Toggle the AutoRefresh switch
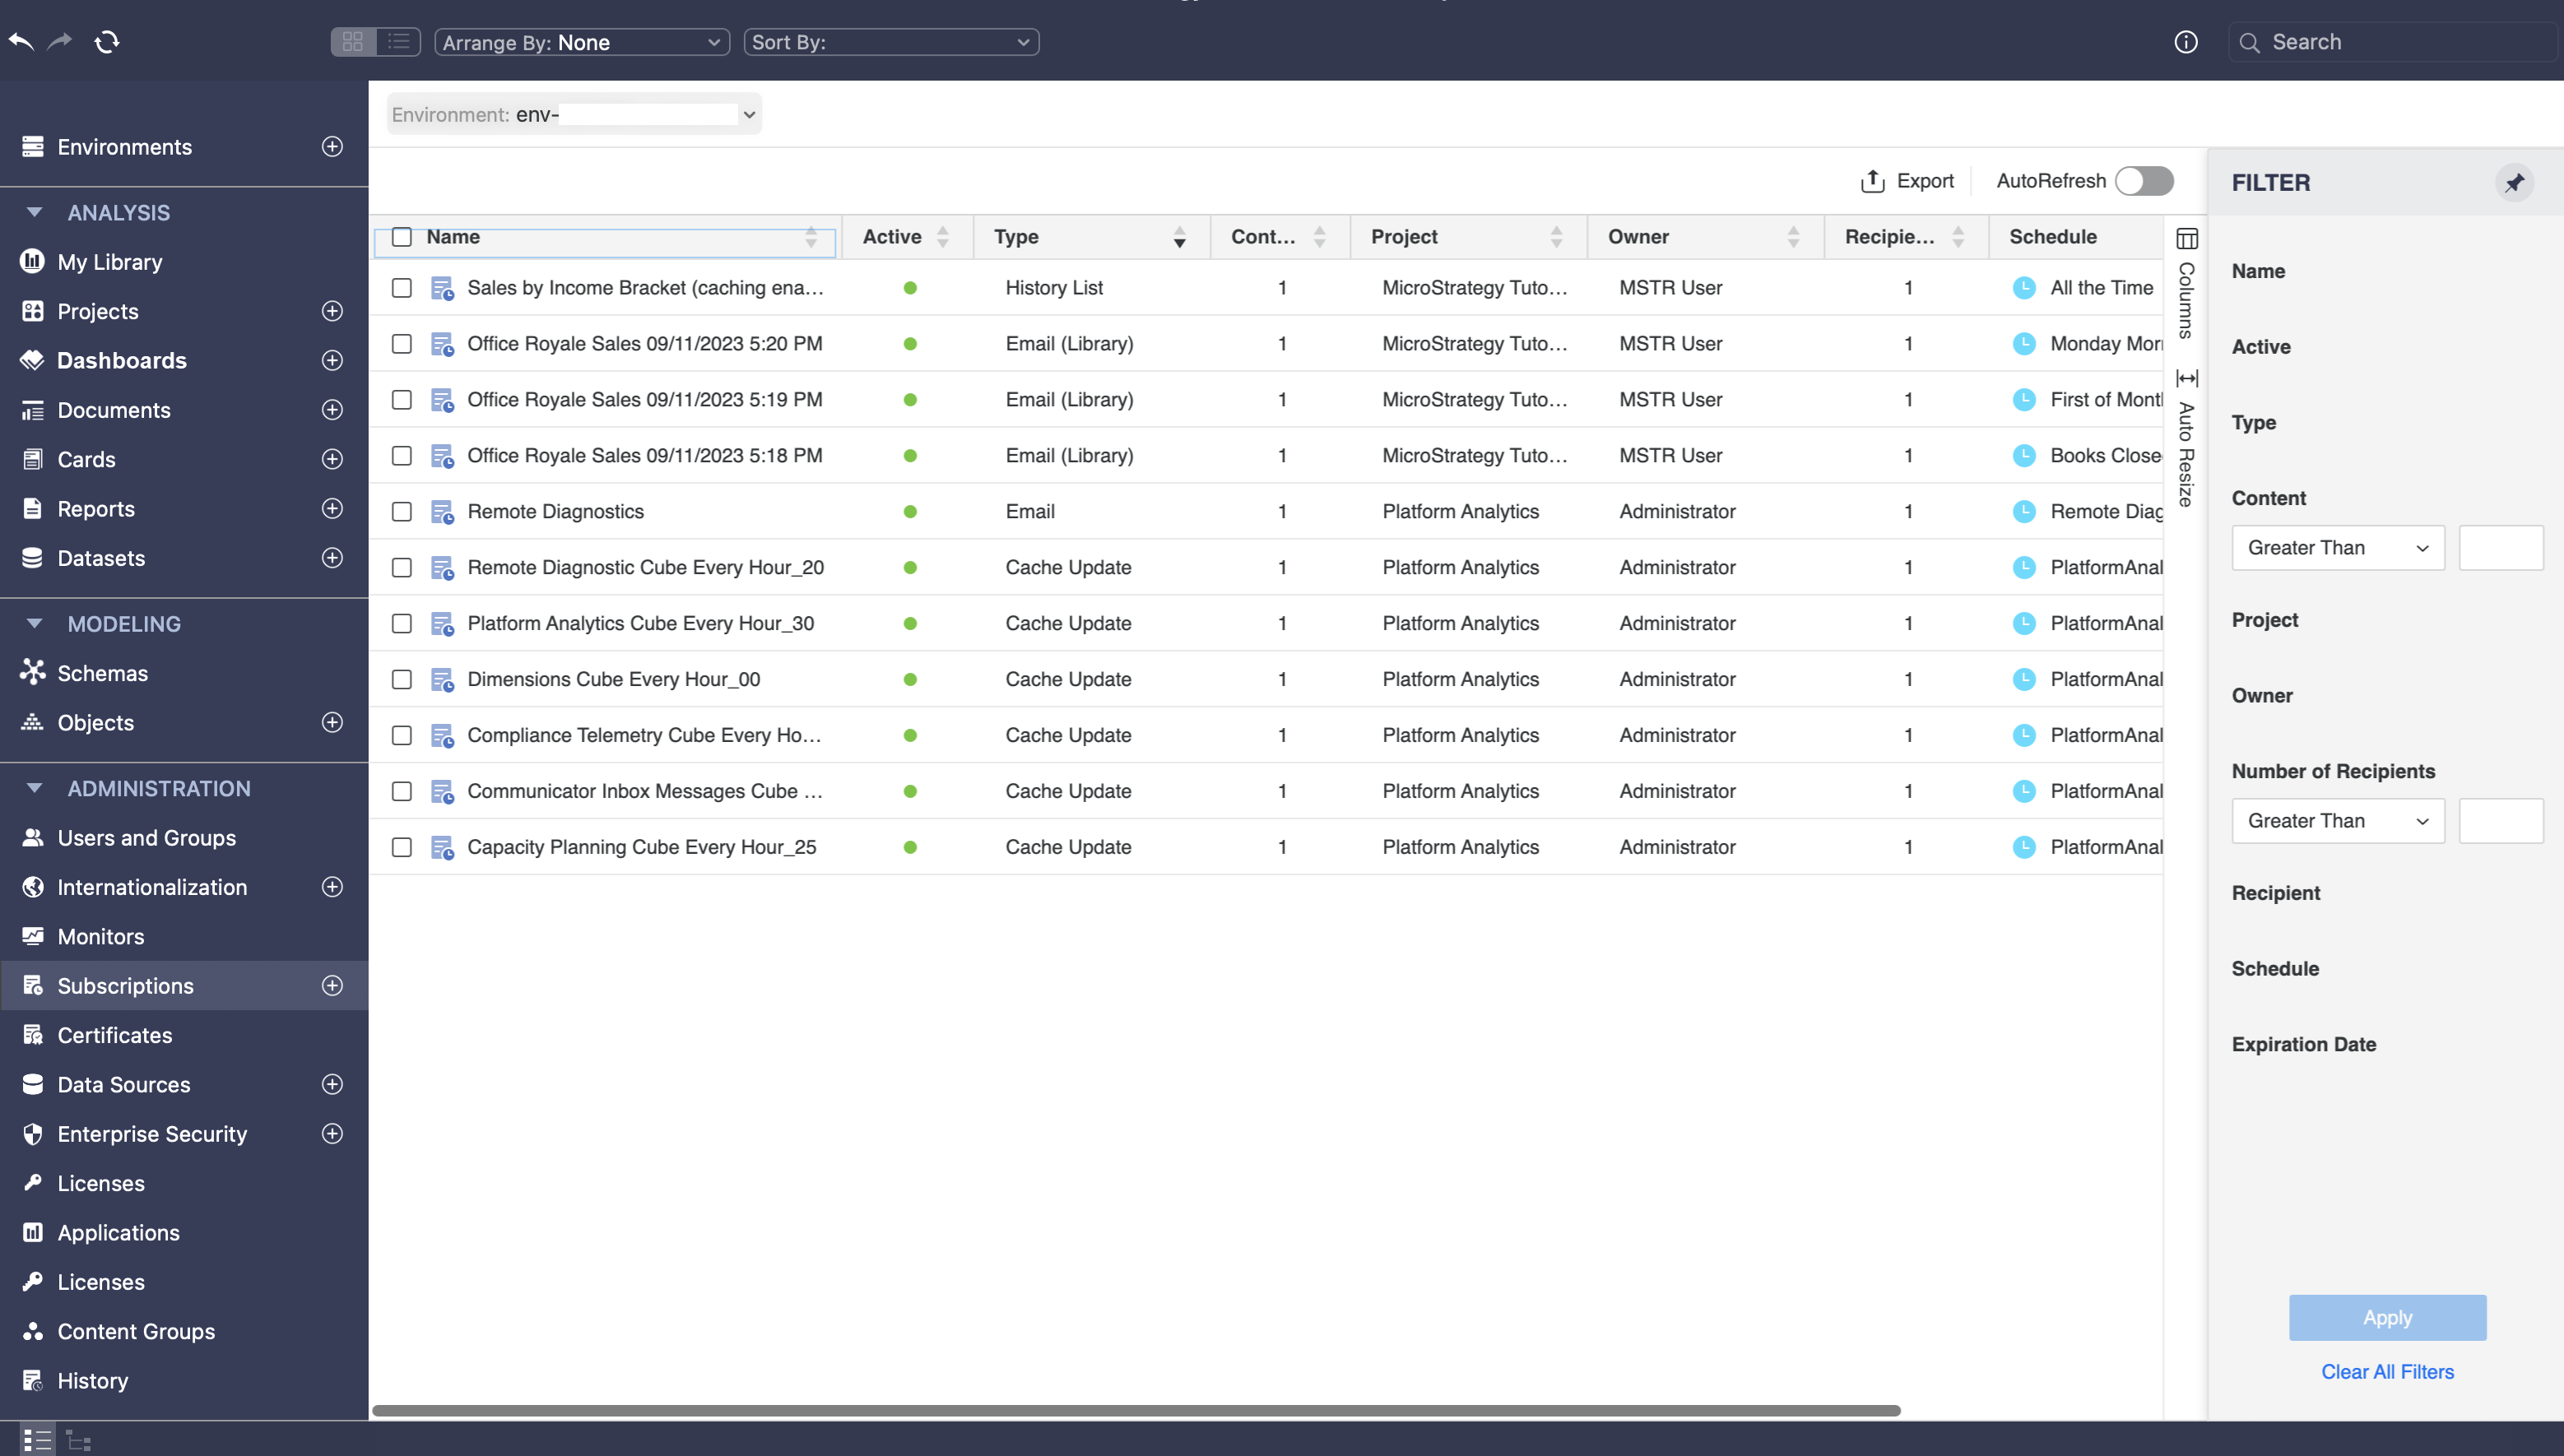The width and height of the screenshot is (2564, 1456). point(2144,181)
